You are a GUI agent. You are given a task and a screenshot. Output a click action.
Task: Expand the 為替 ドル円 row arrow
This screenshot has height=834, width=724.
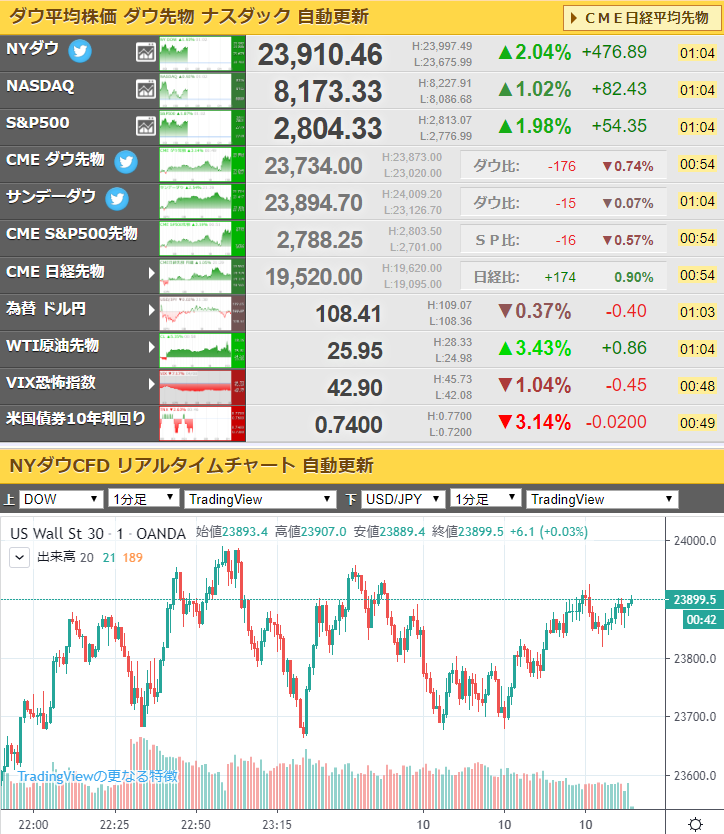pos(152,310)
